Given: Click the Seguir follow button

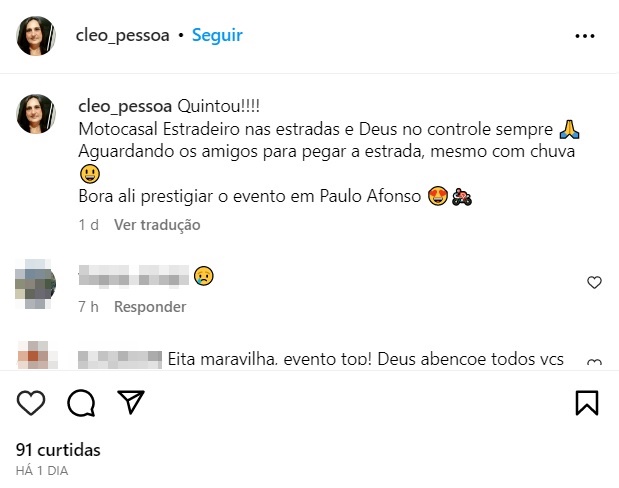Looking at the screenshot, I should pyautogui.click(x=217, y=36).
